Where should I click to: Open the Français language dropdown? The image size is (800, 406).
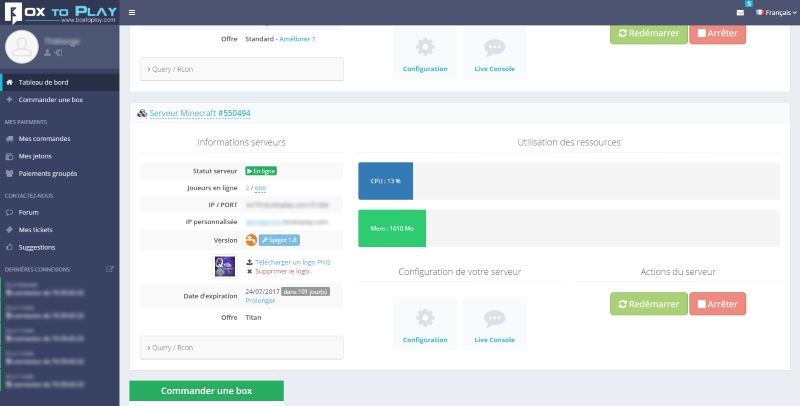[776, 13]
